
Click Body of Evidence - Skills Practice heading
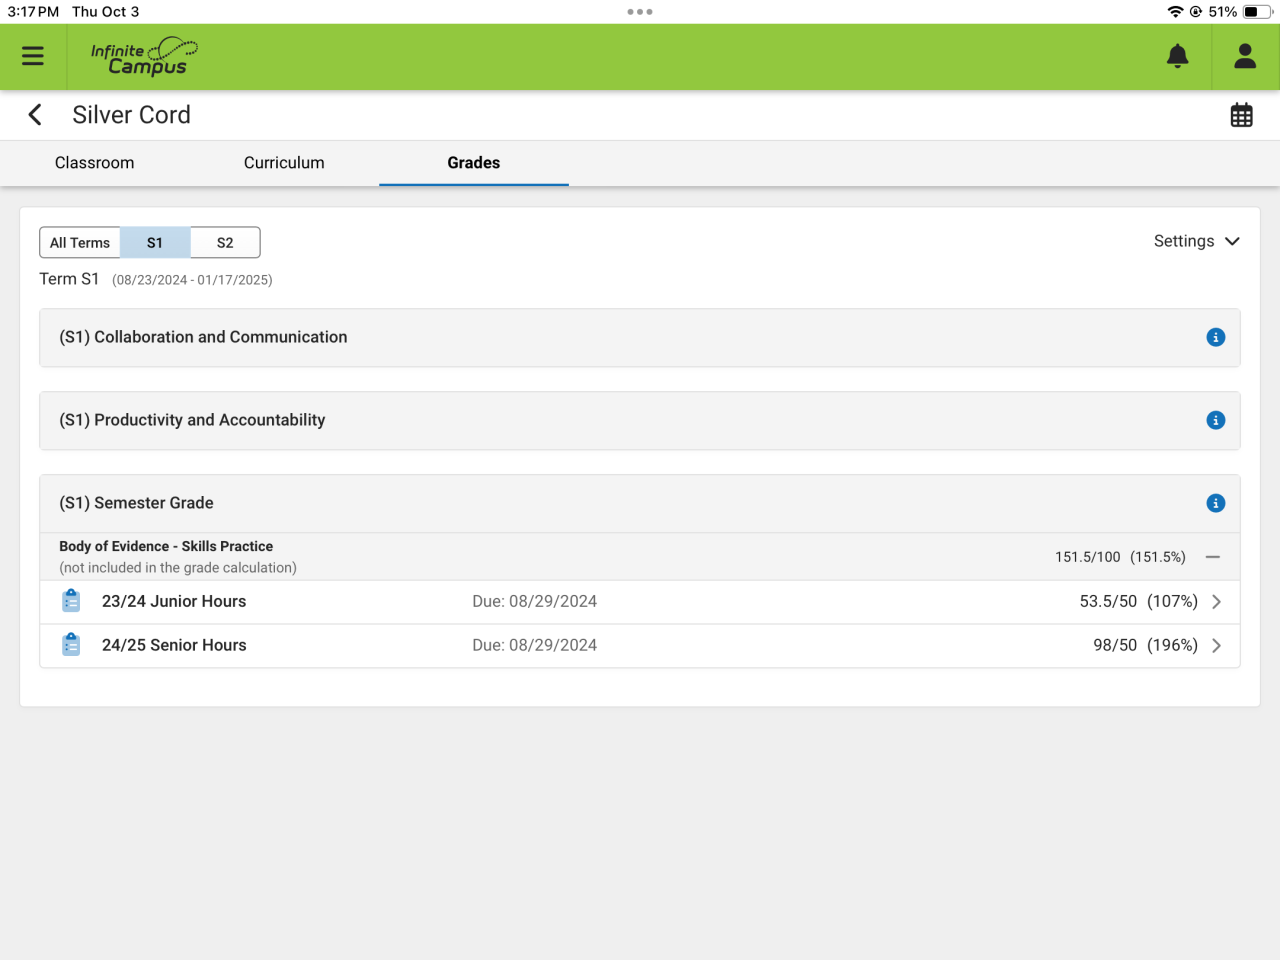point(166,546)
